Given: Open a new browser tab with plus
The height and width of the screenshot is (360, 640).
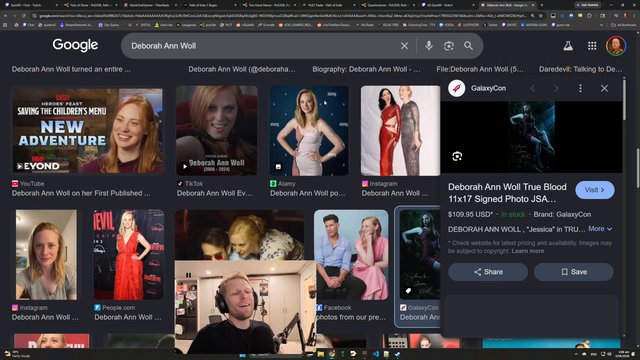Looking at the screenshot, I should (x=542, y=5).
